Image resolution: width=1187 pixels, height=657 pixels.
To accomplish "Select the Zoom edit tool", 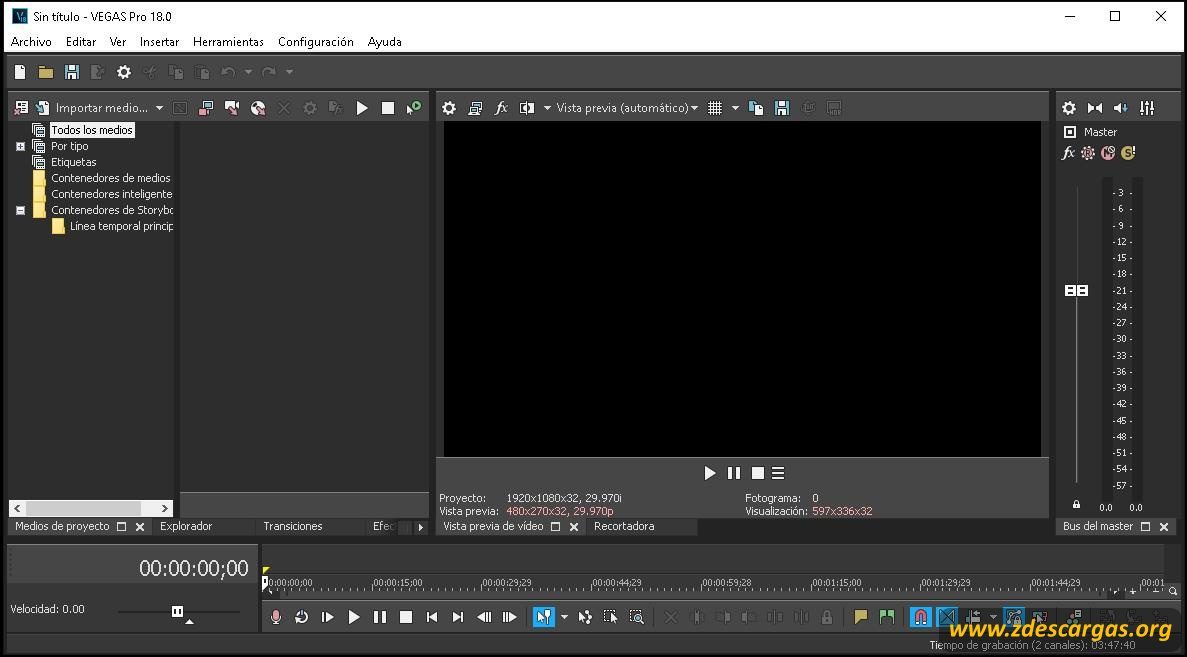I will click(637, 618).
